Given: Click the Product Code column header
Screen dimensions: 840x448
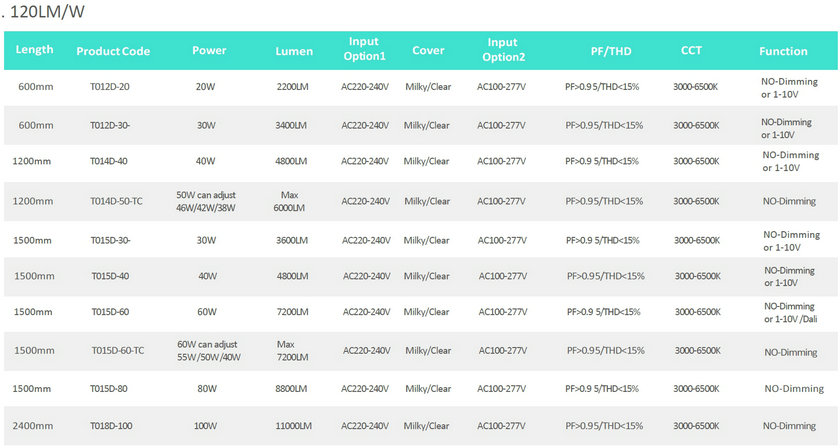Looking at the screenshot, I should [x=113, y=51].
